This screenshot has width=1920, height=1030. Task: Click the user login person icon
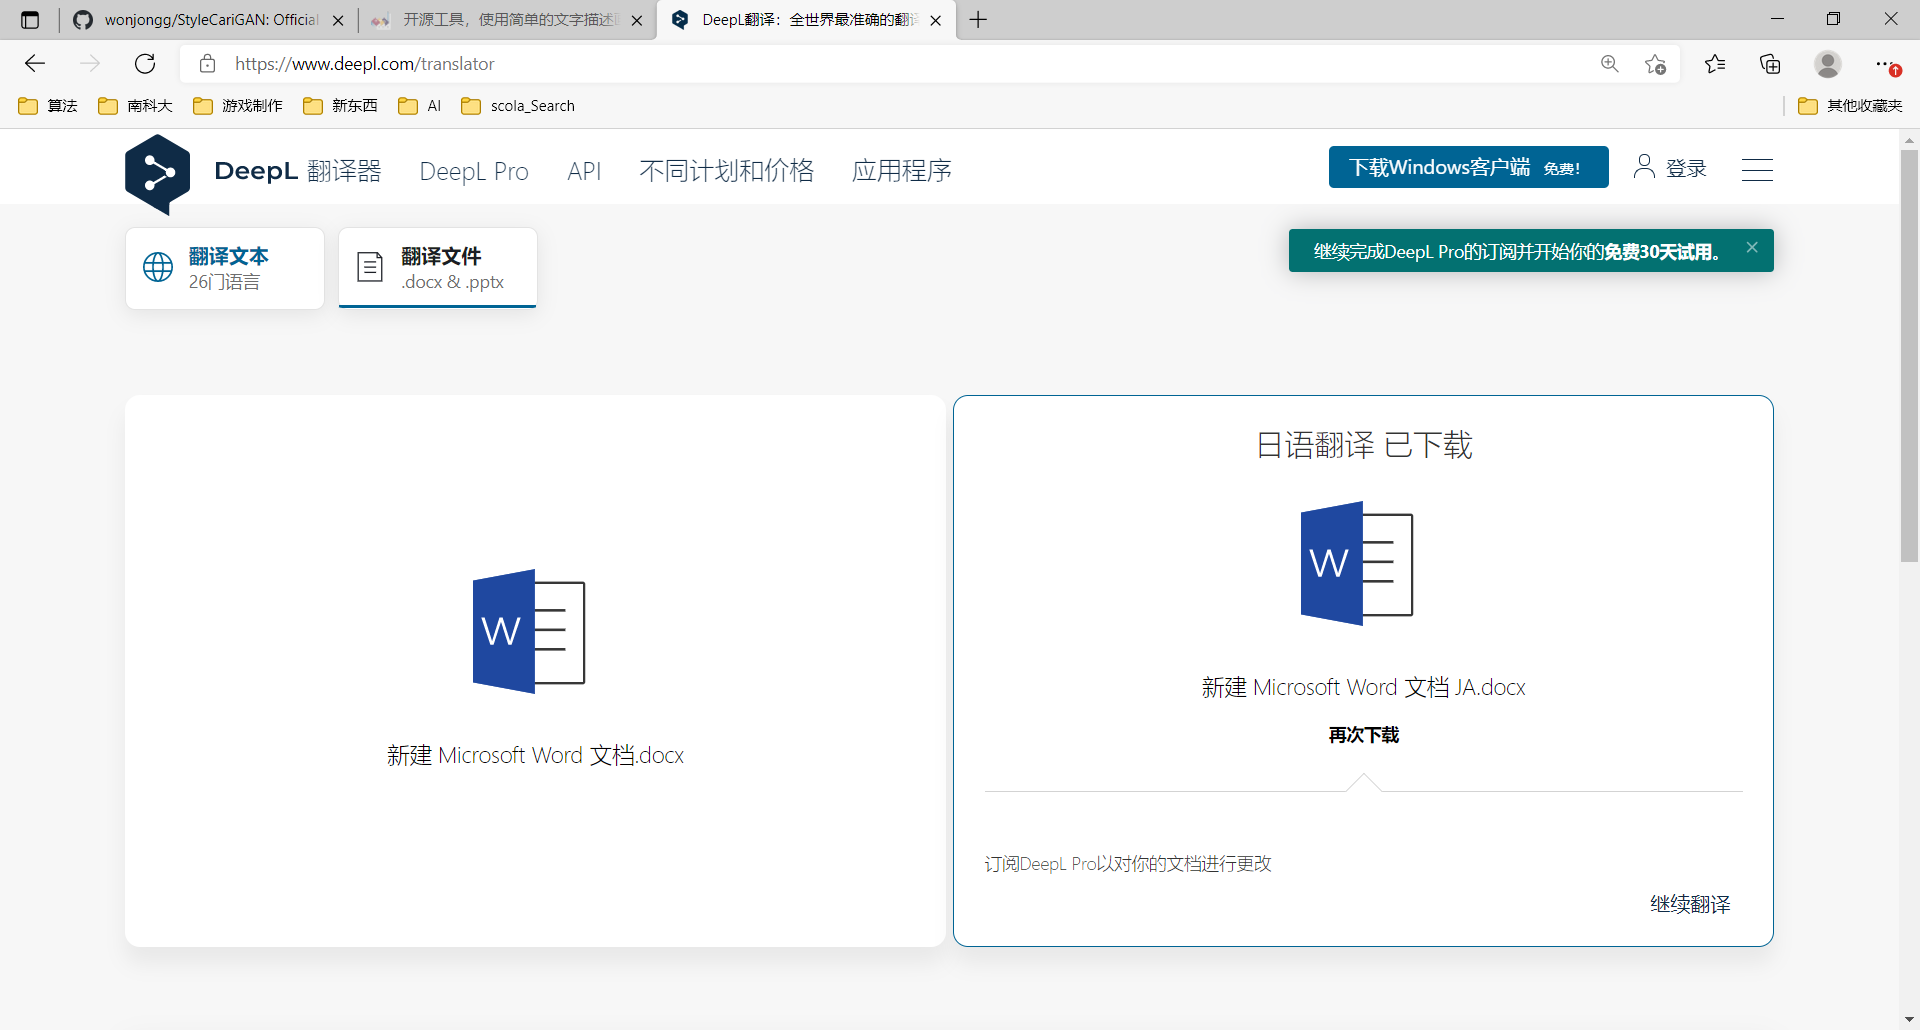pyautogui.click(x=1644, y=167)
